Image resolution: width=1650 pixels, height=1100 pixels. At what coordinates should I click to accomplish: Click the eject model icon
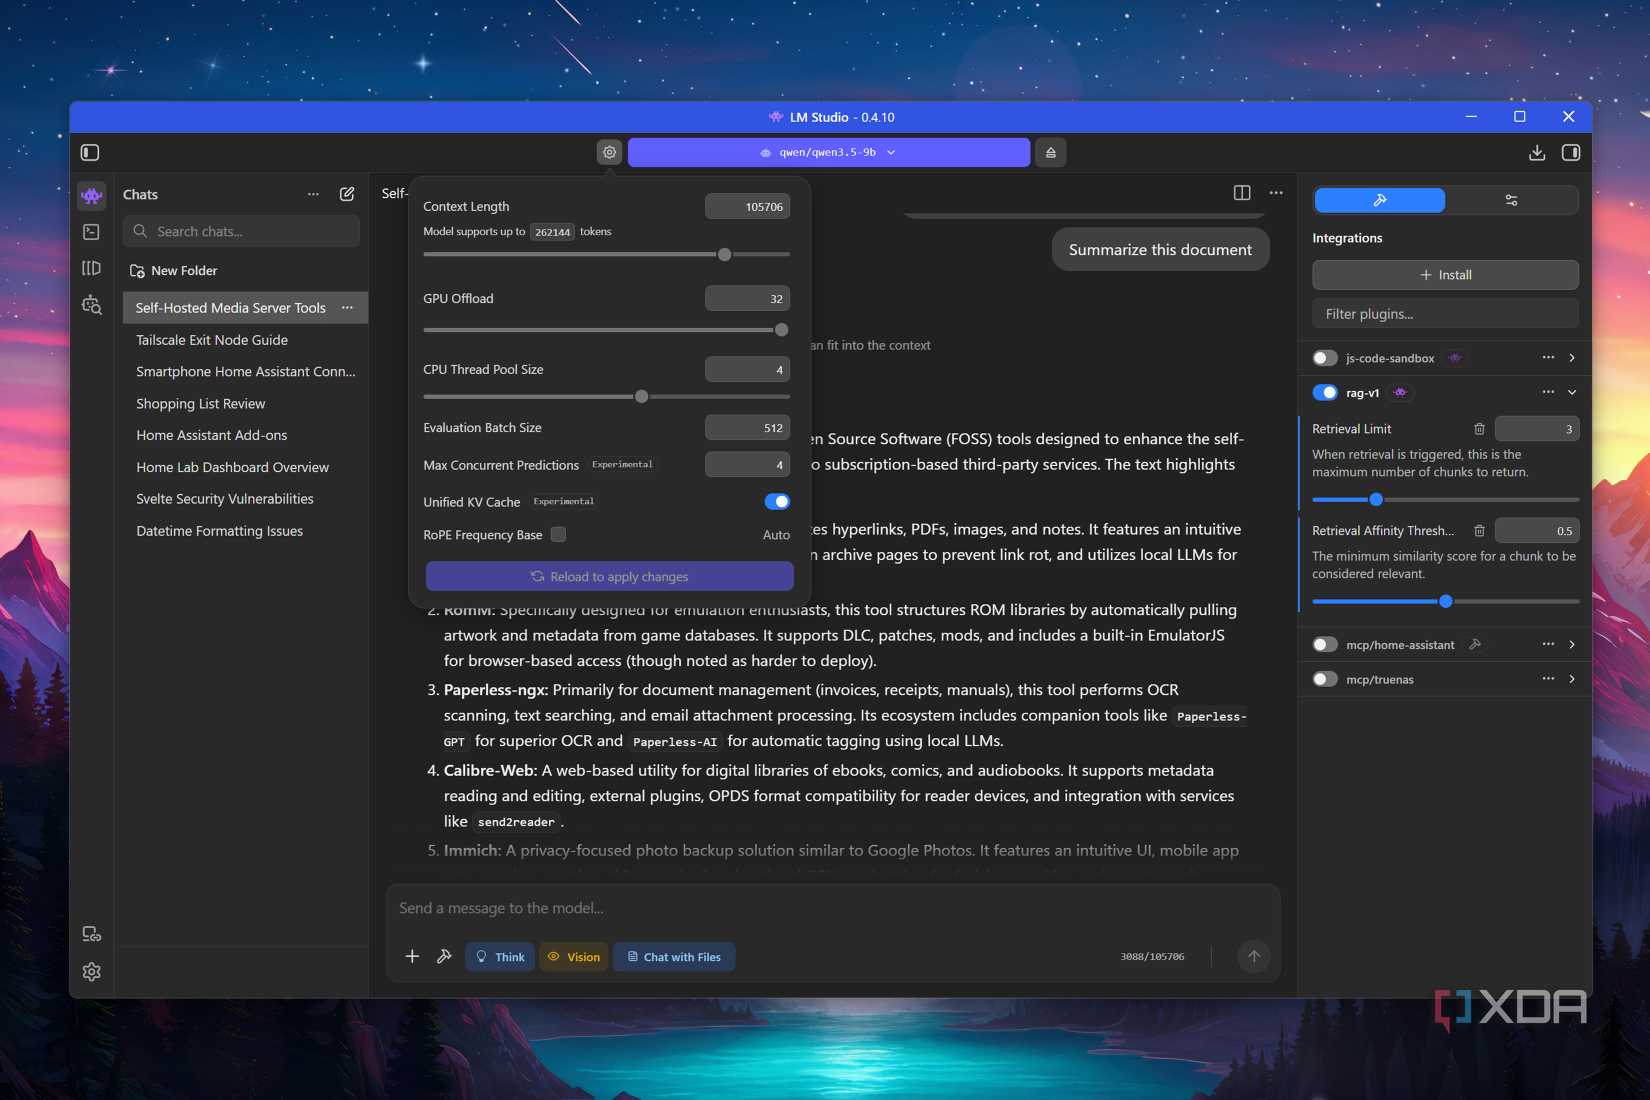(1050, 153)
